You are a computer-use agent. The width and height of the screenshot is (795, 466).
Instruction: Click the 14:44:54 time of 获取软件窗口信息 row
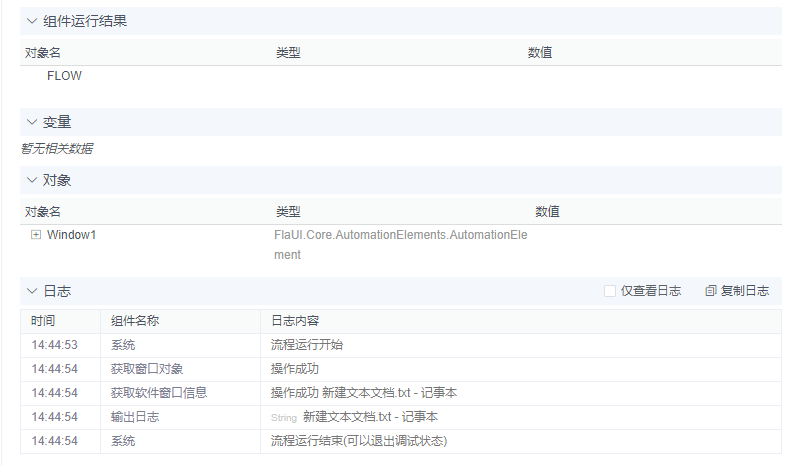tap(55, 393)
